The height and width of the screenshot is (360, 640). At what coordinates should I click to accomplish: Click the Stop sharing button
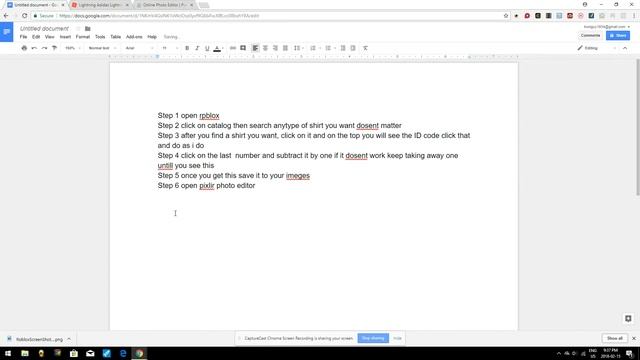(373, 338)
